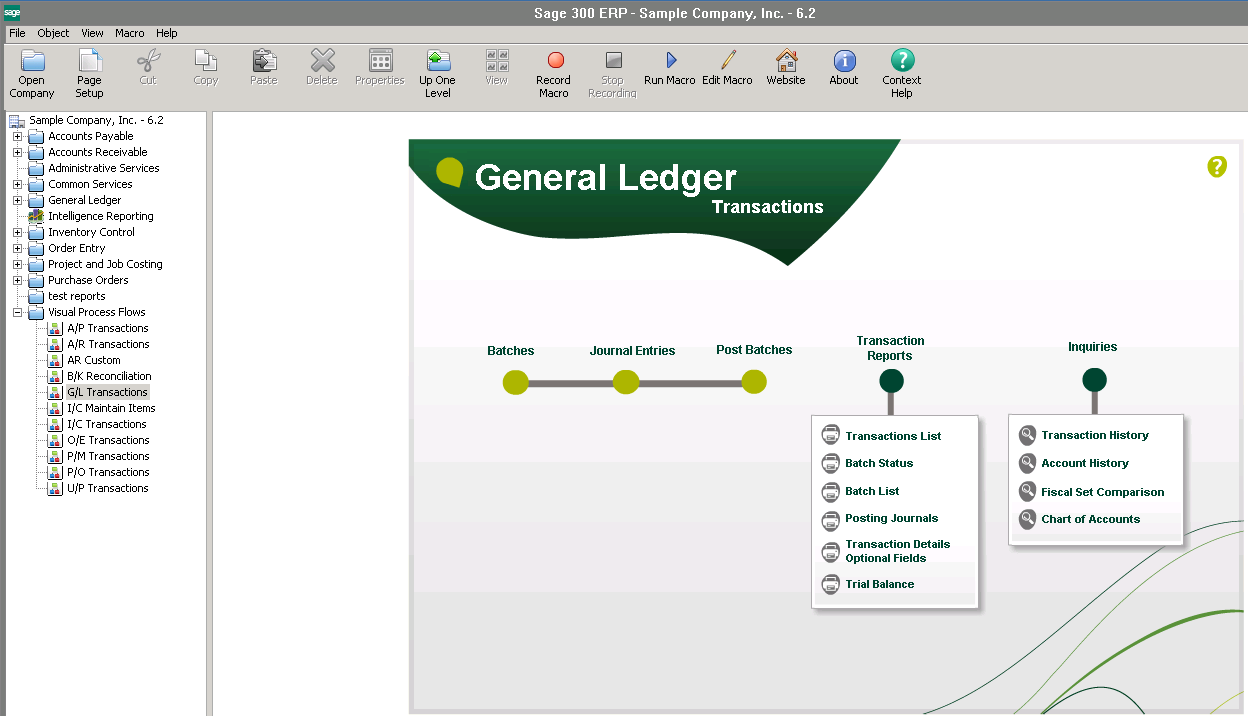The width and height of the screenshot is (1248, 716).
Task: Expand the Accounts Receivable tree node
Action: point(17,152)
